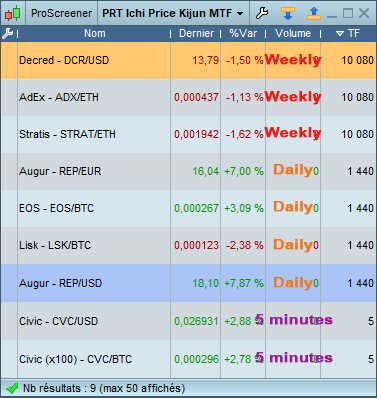
Task: Click the +3,09 % variation cell
Action: (x=244, y=208)
